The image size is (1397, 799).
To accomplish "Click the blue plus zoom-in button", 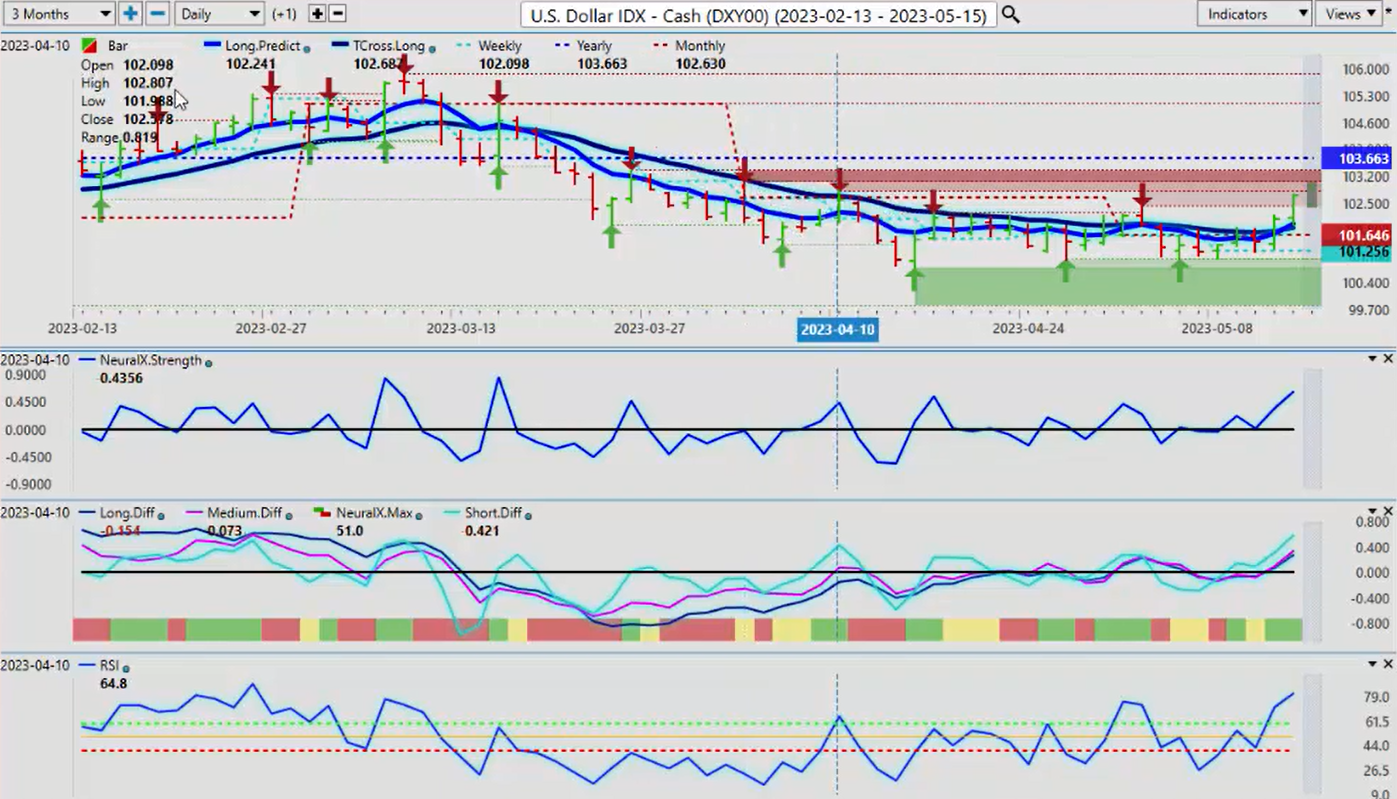I will coord(130,14).
